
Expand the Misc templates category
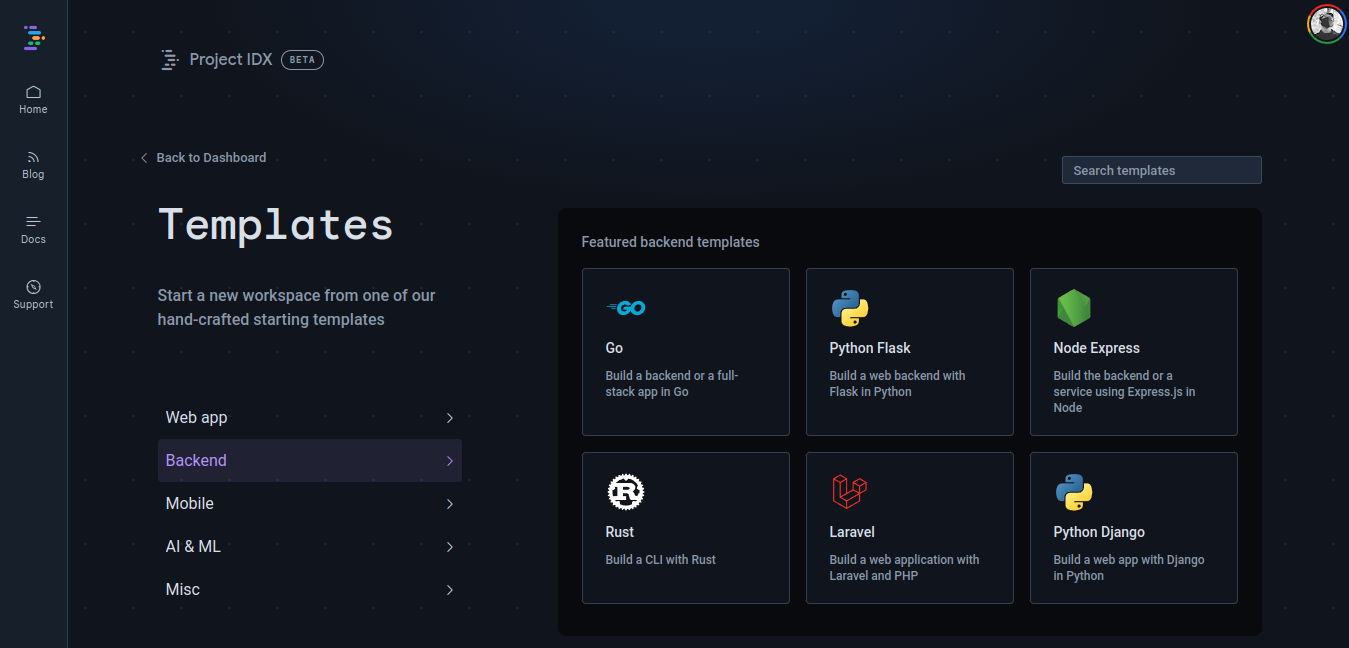pos(309,589)
